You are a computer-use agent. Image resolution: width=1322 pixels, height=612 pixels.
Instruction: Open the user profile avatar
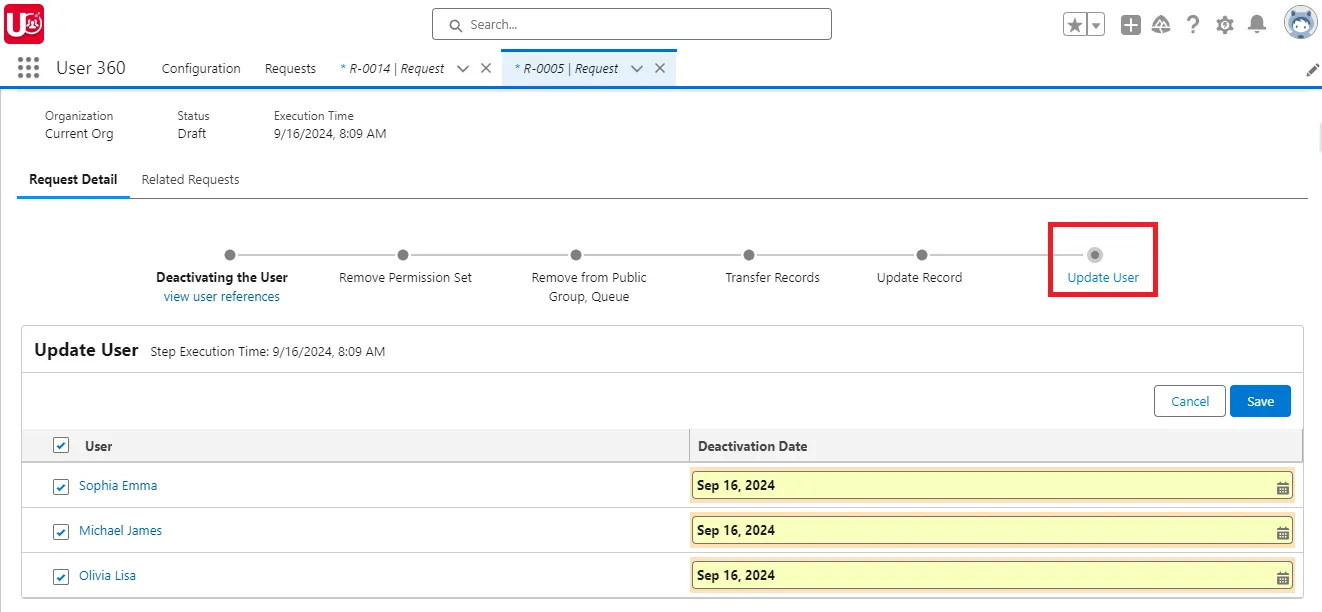click(x=1300, y=23)
